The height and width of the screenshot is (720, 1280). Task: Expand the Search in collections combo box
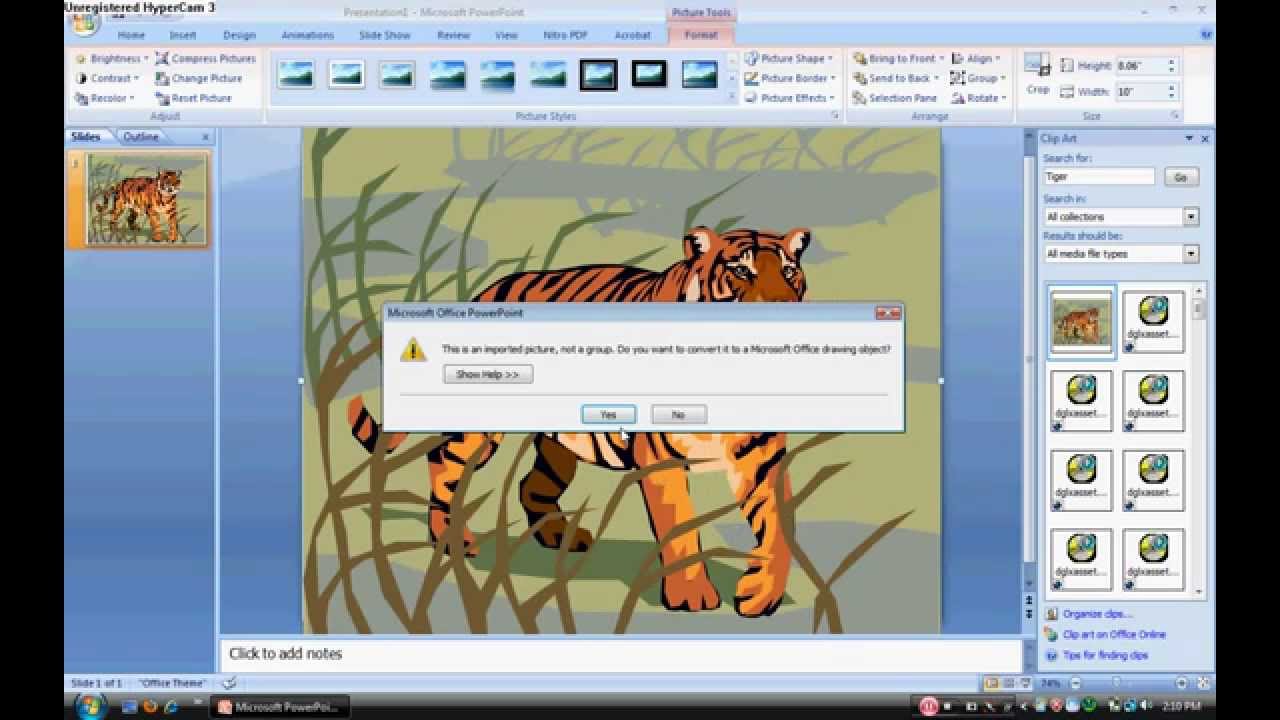point(1191,217)
